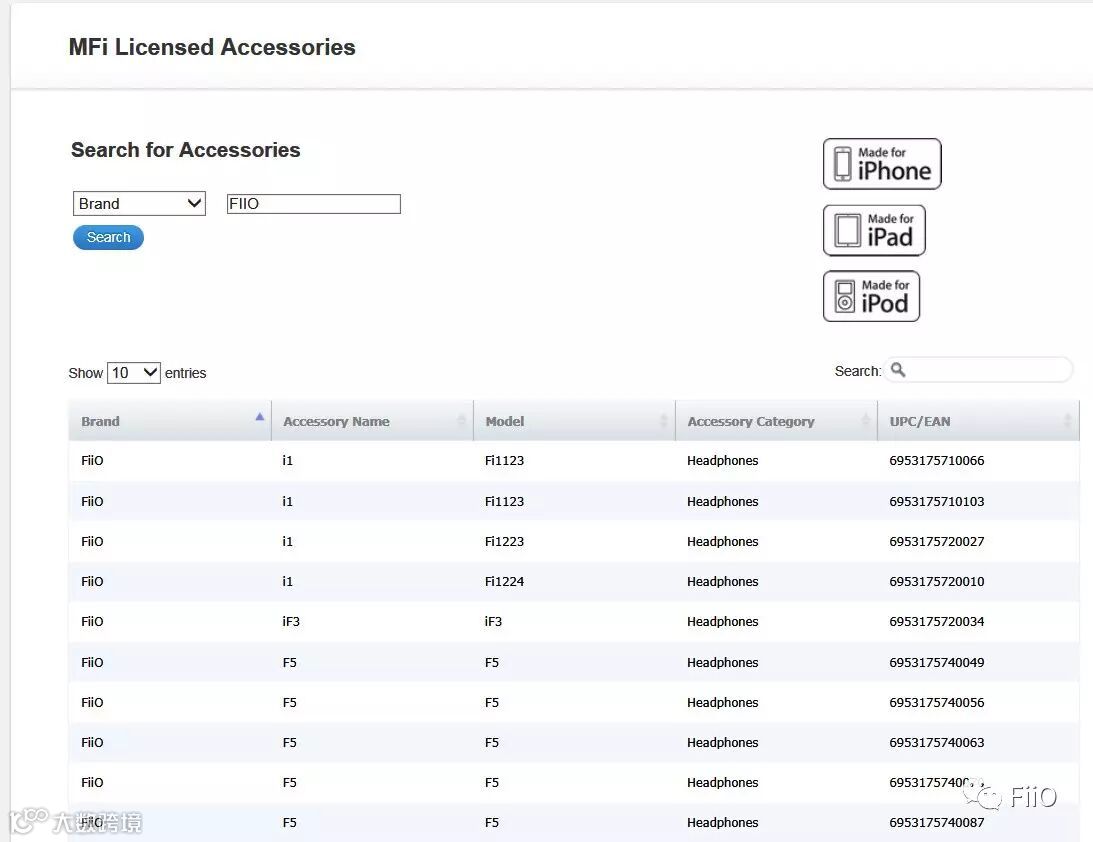Screen dimensions: 1093x842
Task: Click Headphones in the 6953175710066 row
Action: [722, 461]
